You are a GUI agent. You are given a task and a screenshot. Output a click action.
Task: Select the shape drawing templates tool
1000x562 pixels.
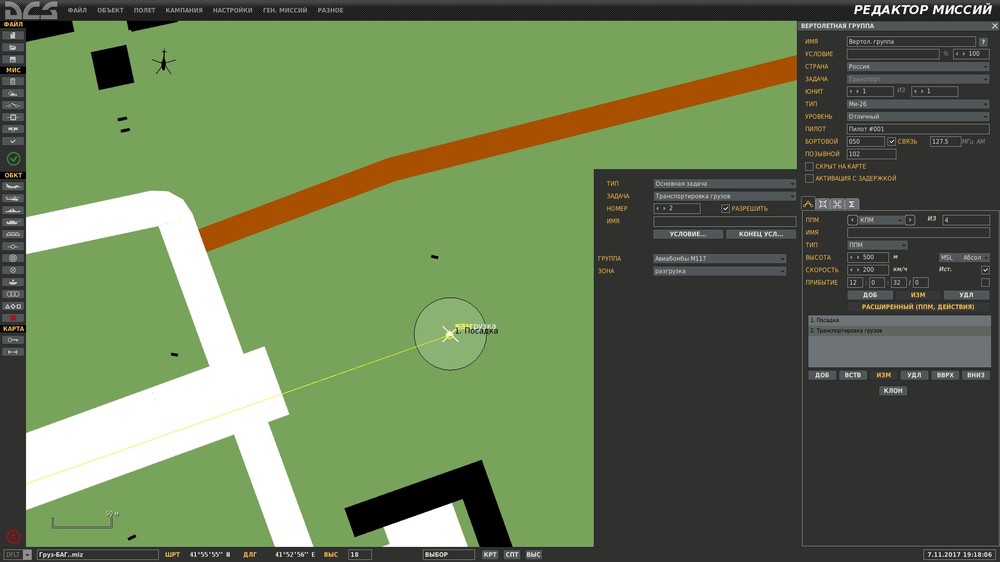(13, 306)
